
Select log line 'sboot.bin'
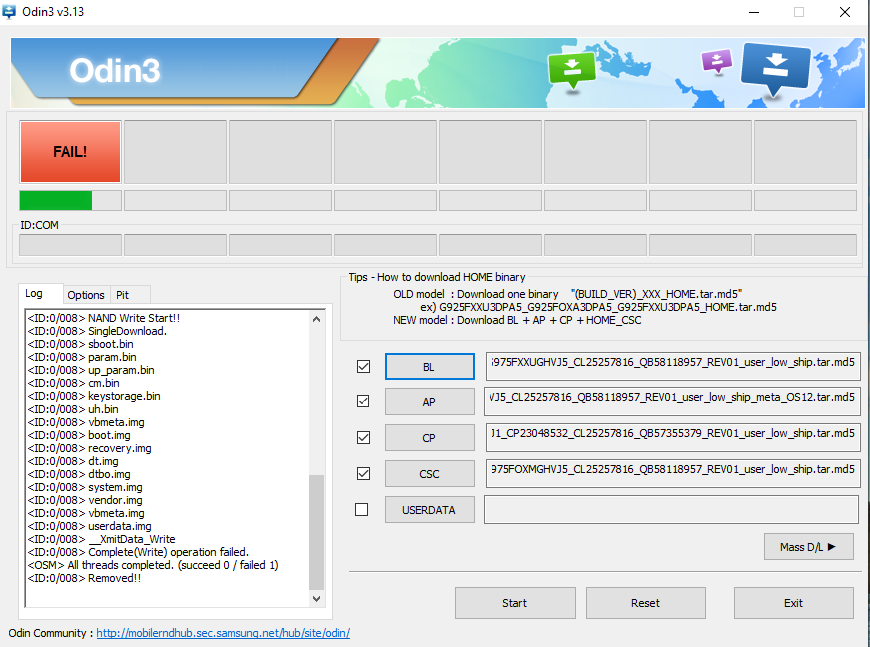[80, 344]
